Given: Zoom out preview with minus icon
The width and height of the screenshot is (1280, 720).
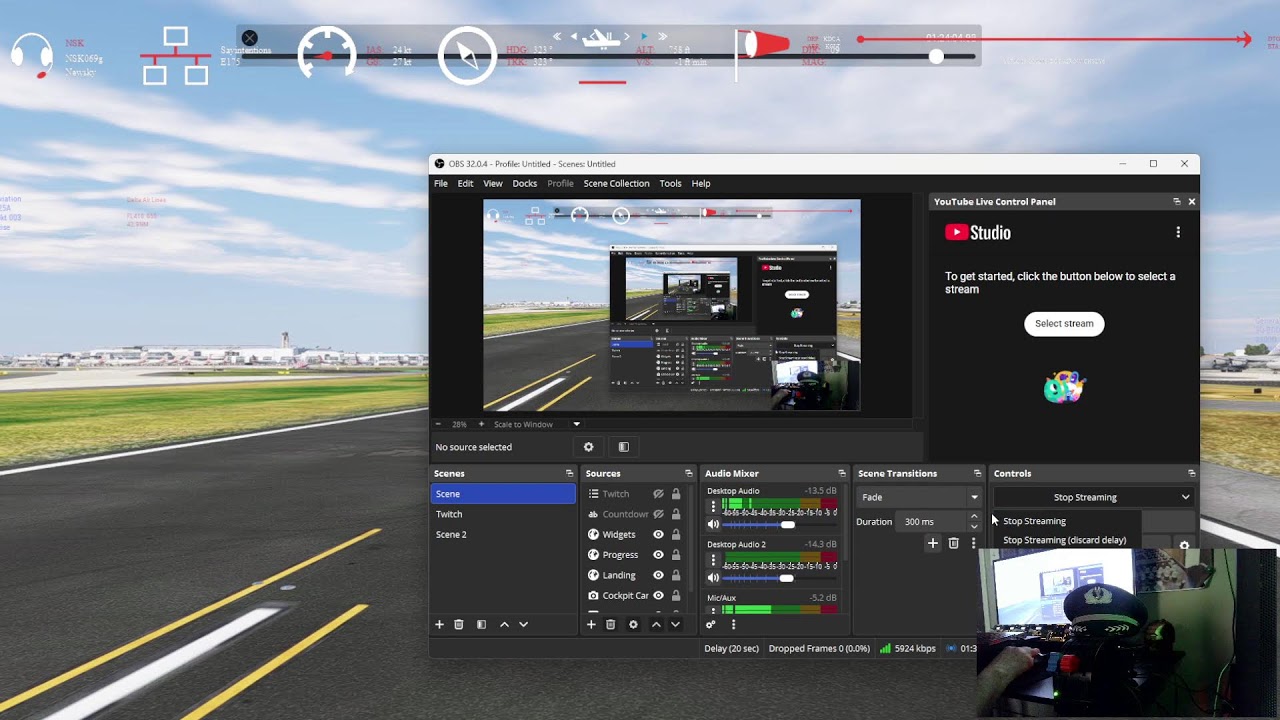Looking at the screenshot, I should 438,424.
